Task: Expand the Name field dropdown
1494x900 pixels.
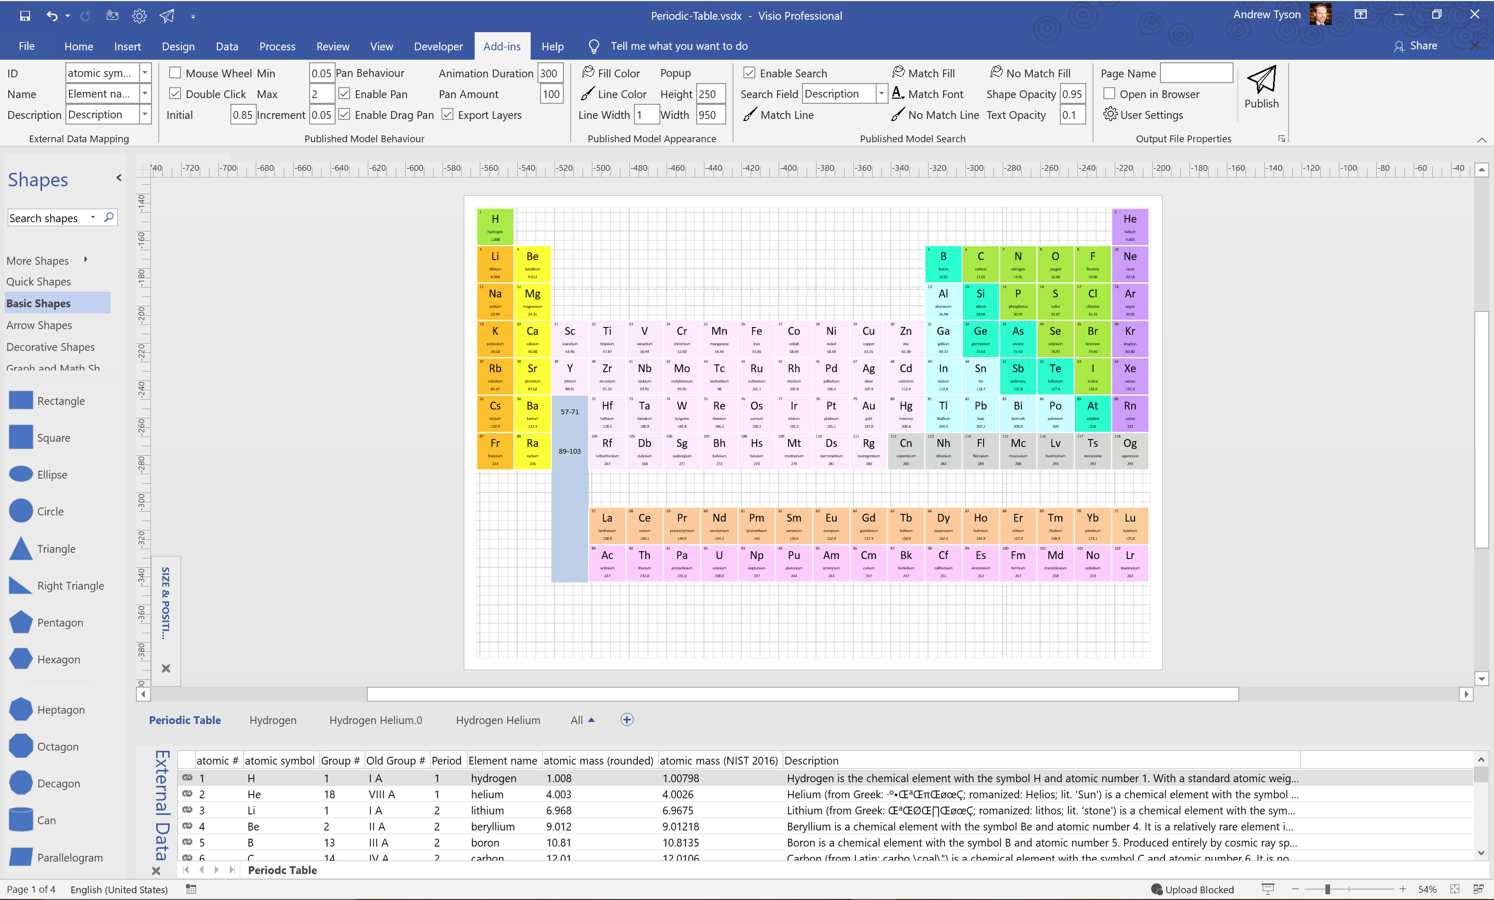Action: click(x=145, y=94)
